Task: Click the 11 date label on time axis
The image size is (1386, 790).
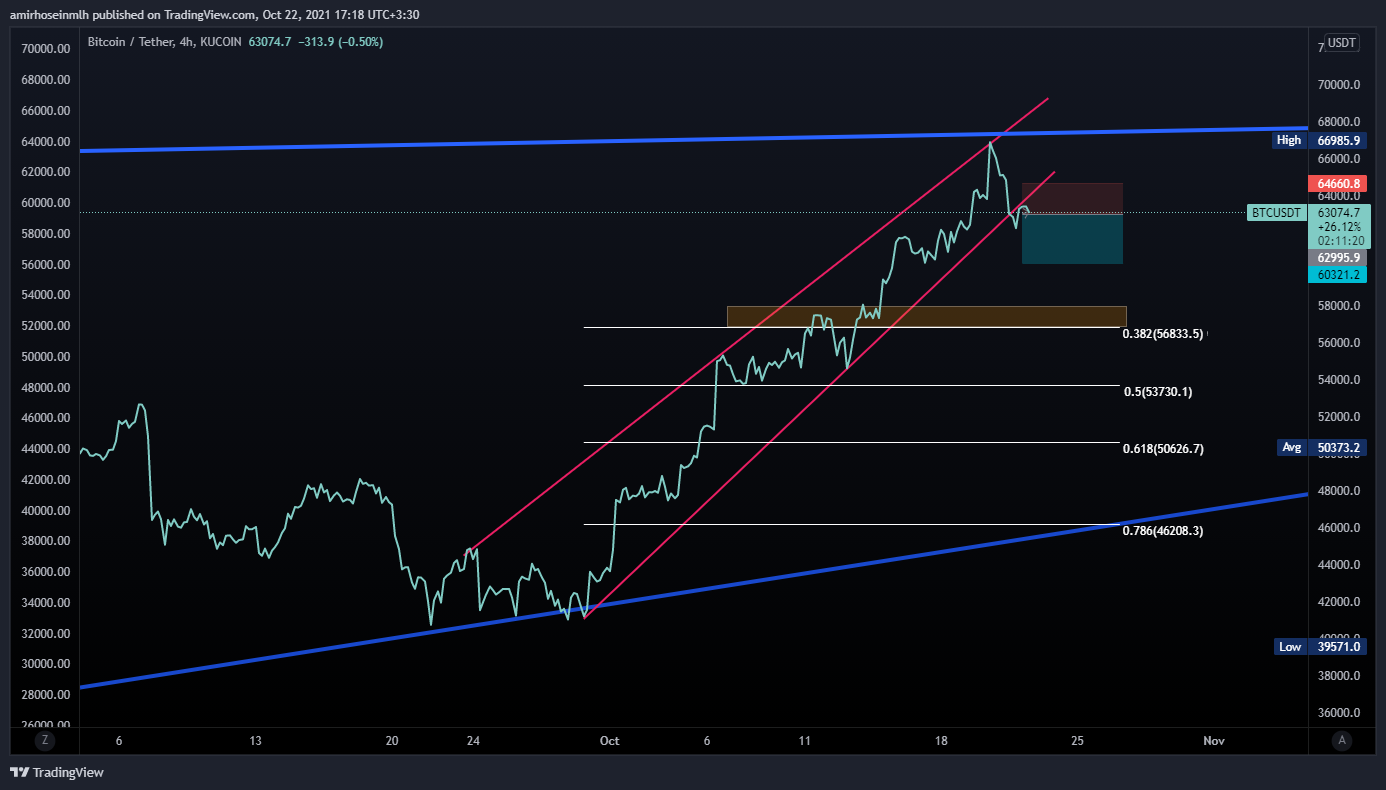Action: (x=804, y=741)
